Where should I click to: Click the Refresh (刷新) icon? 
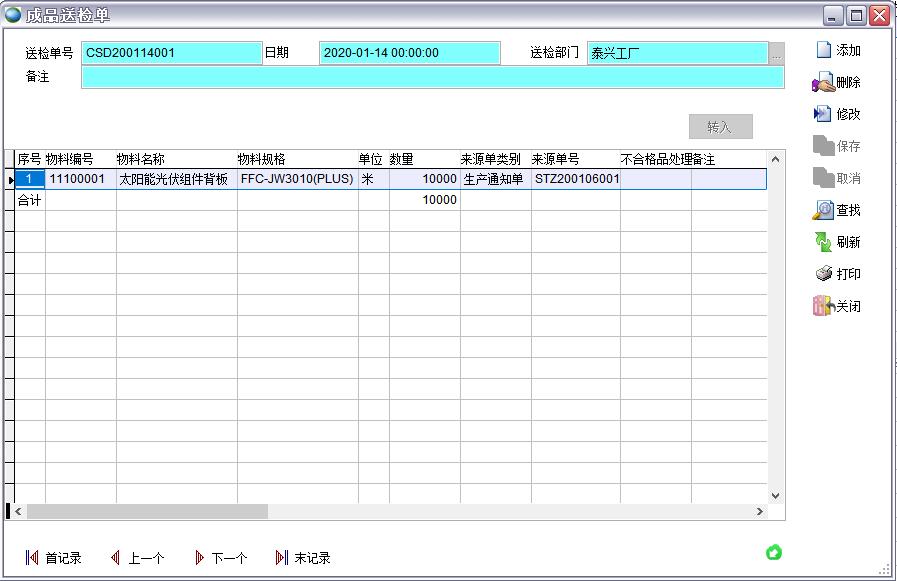click(x=823, y=242)
